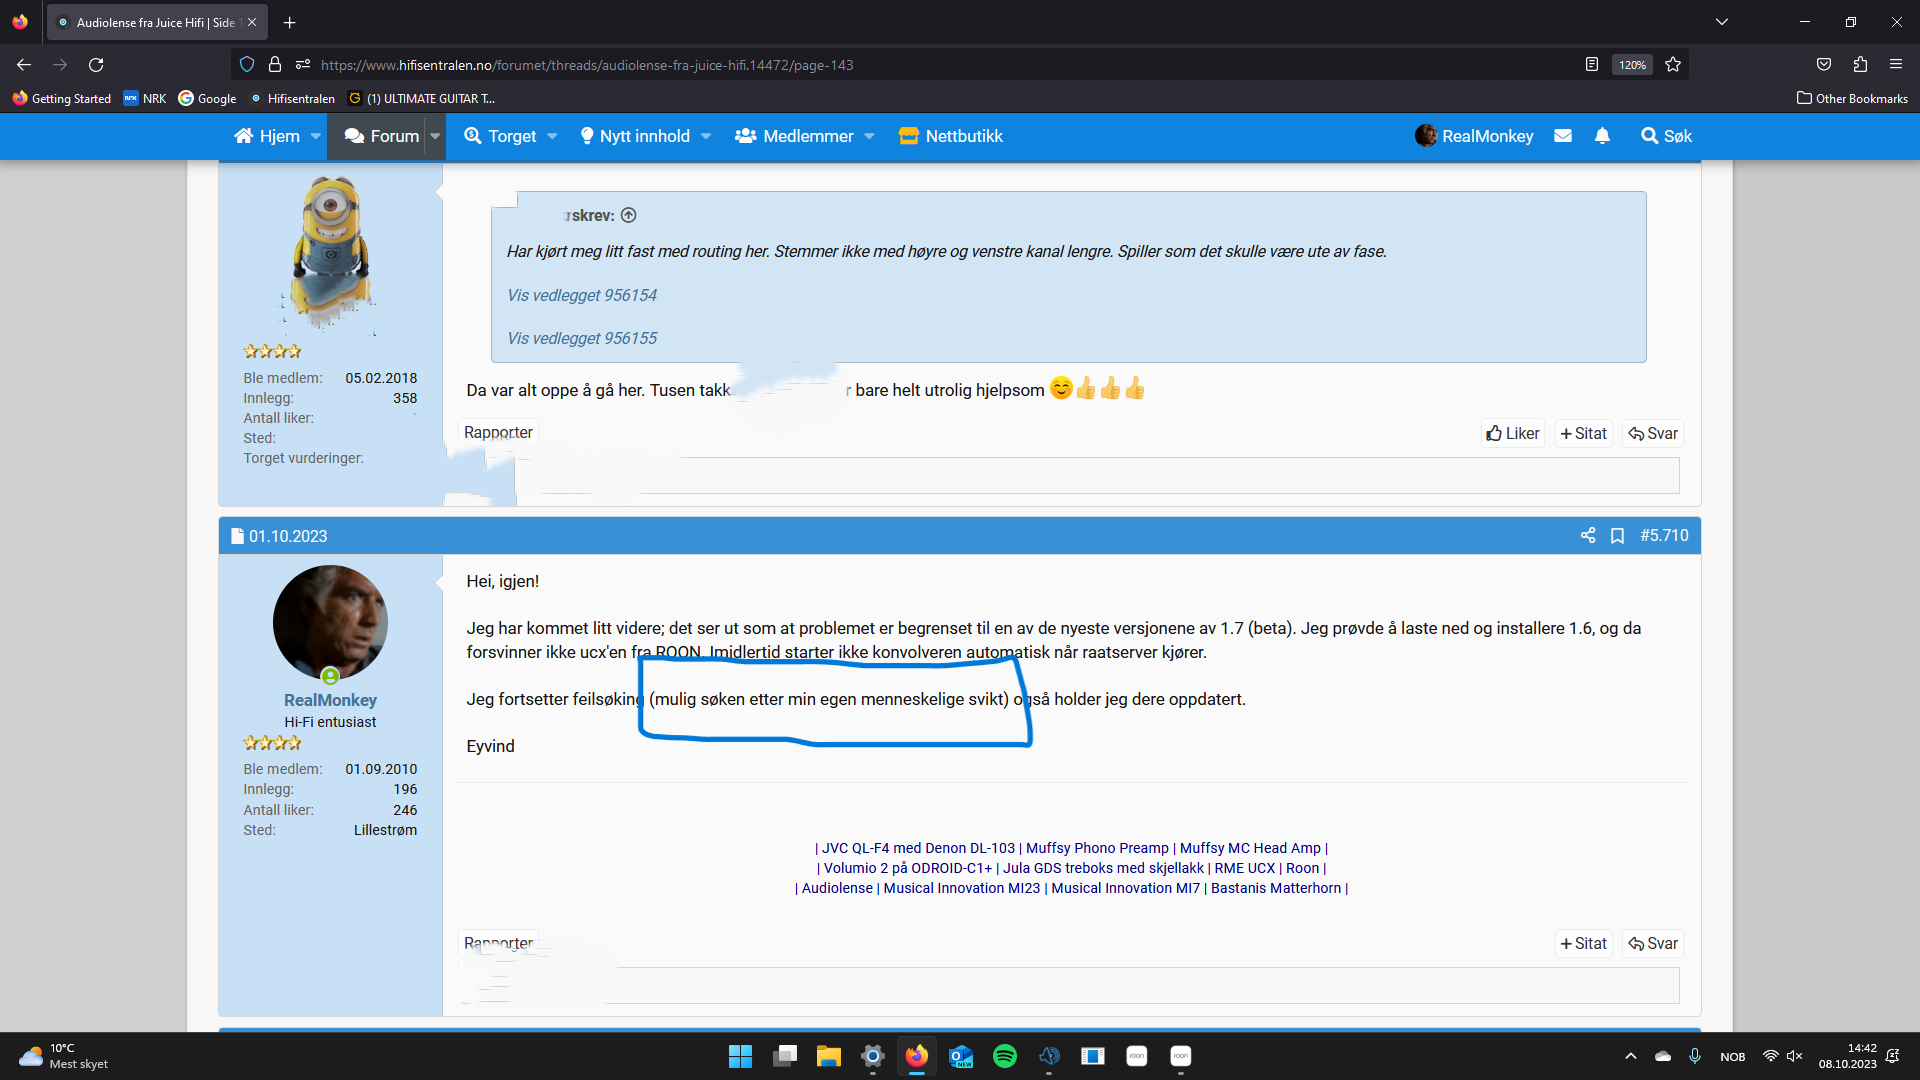
Task: Open the inbox envelope icon
Action: tap(1563, 136)
